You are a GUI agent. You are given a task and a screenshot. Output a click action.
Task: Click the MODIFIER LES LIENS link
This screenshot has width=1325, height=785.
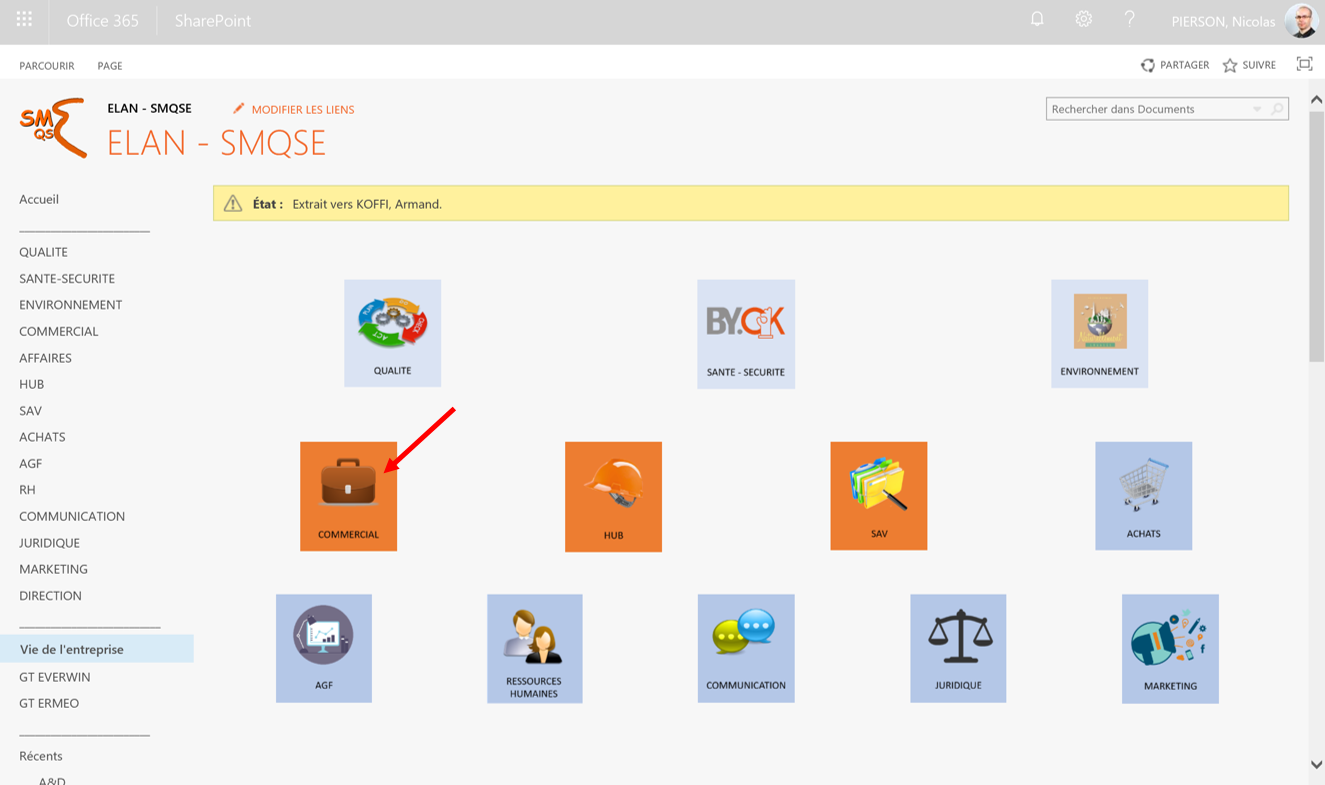click(293, 109)
